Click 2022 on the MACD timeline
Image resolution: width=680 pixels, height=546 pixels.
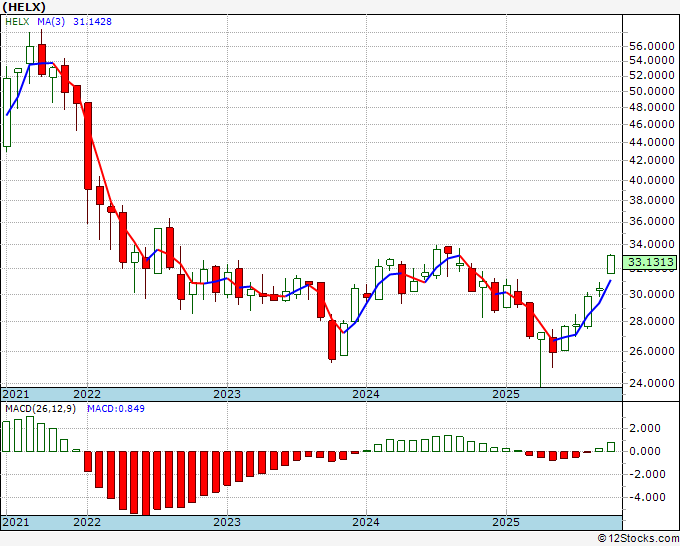(x=87, y=522)
